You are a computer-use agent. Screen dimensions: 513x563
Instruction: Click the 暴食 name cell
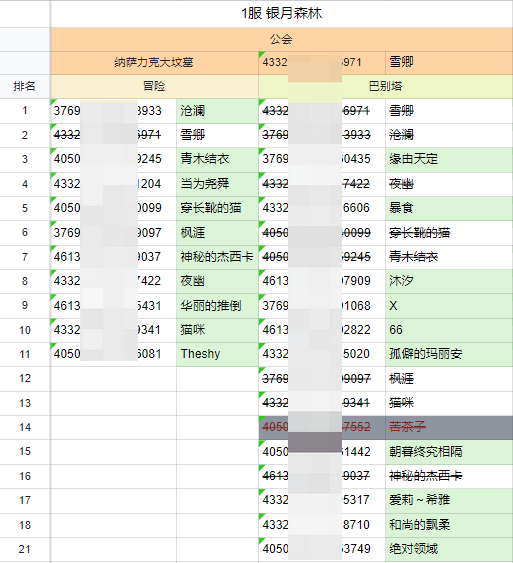(x=449, y=208)
